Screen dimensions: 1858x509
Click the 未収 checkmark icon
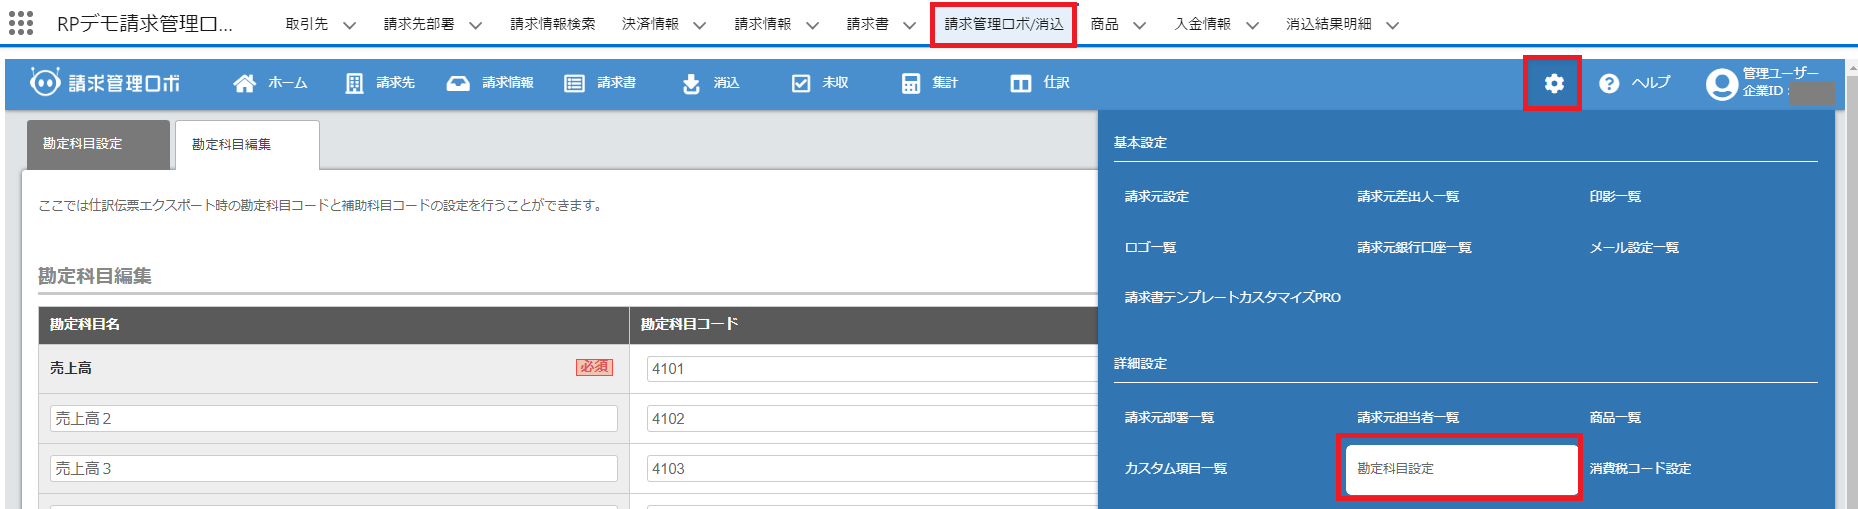pyautogui.click(x=801, y=83)
